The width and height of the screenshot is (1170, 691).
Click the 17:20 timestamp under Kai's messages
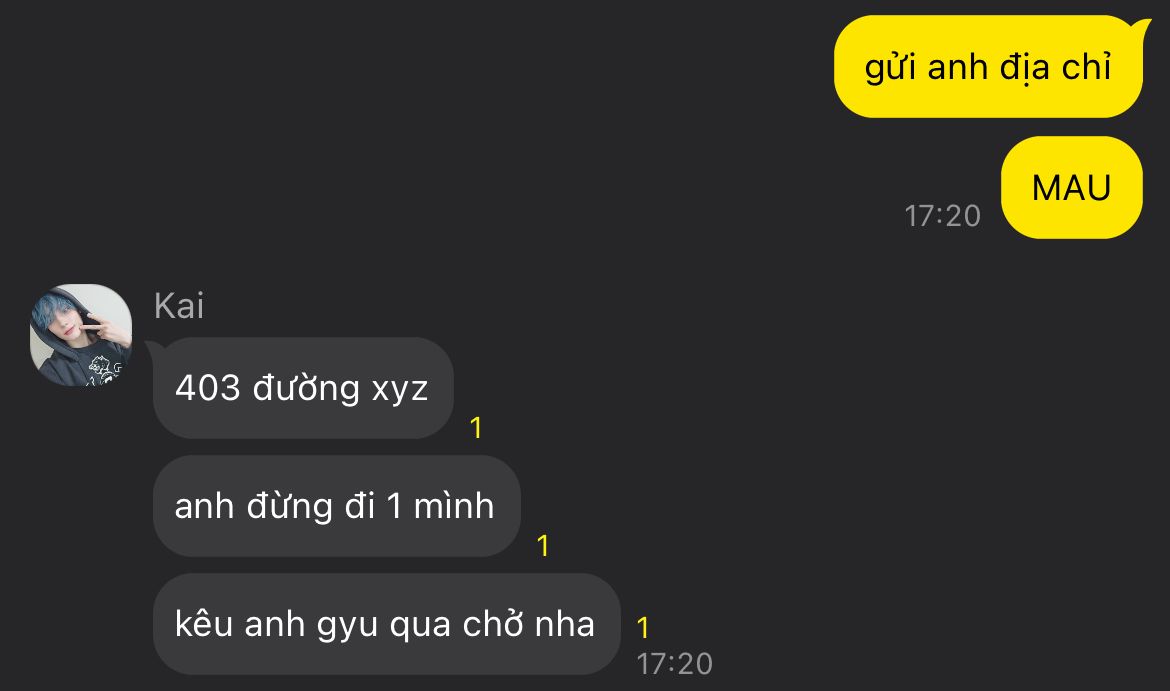click(675, 664)
